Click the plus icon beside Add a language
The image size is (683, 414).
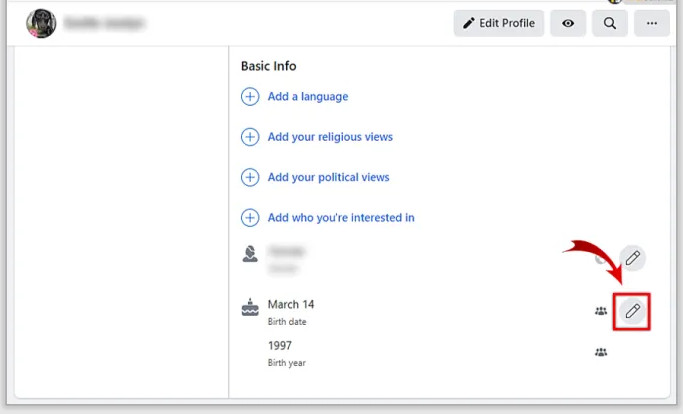tap(250, 97)
